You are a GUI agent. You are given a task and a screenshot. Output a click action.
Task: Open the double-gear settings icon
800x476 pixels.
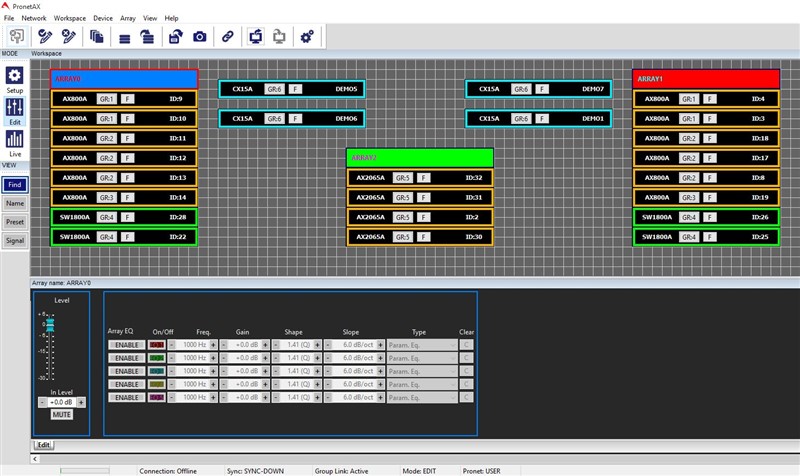[x=307, y=36]
